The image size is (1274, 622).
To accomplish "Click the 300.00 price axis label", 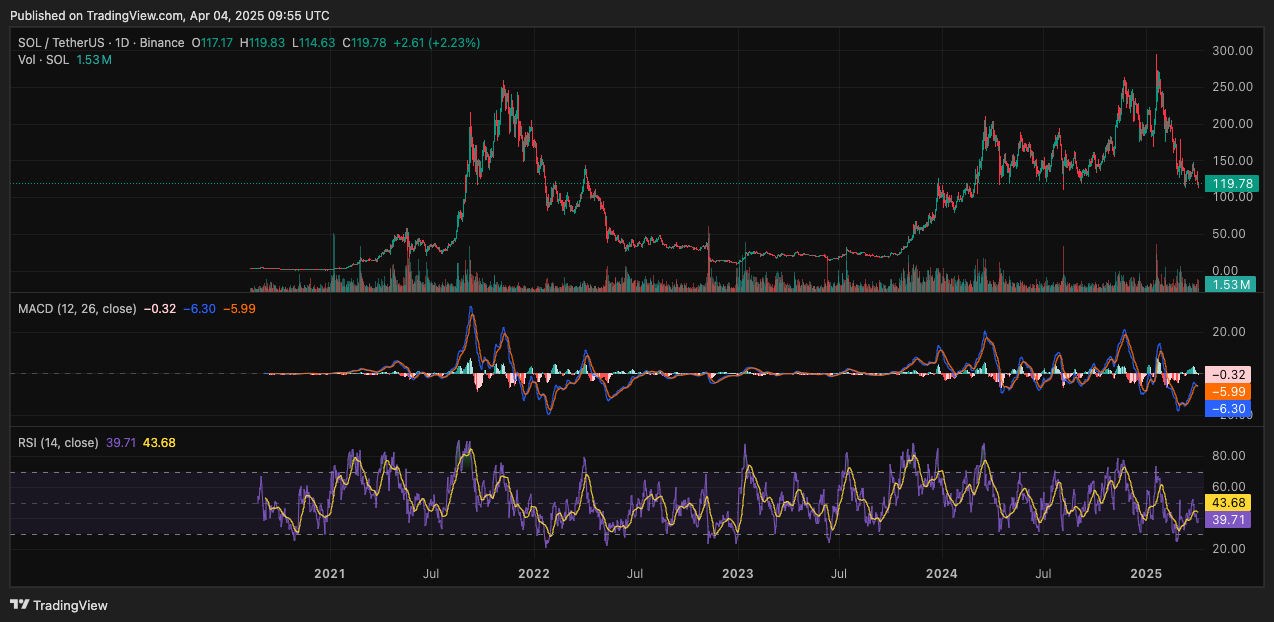I will pyautogui.click(x=1231, y=50).
